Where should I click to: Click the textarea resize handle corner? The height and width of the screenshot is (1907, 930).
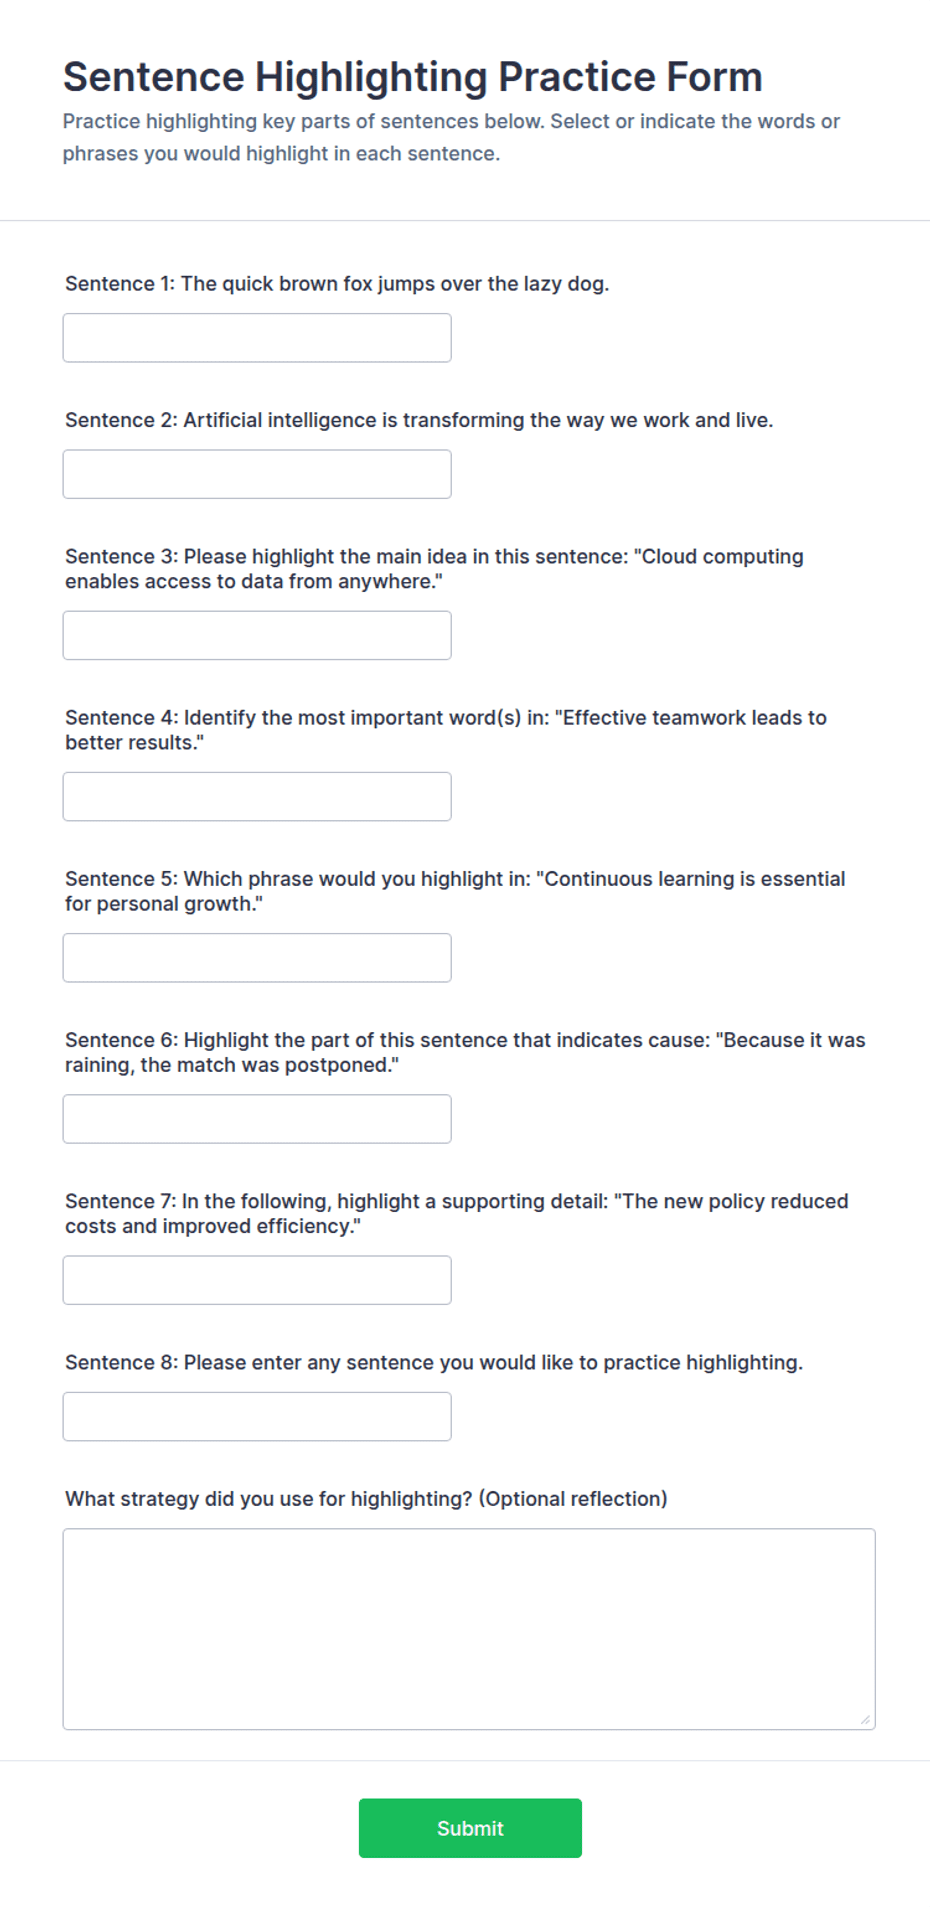pos(865,1719)
